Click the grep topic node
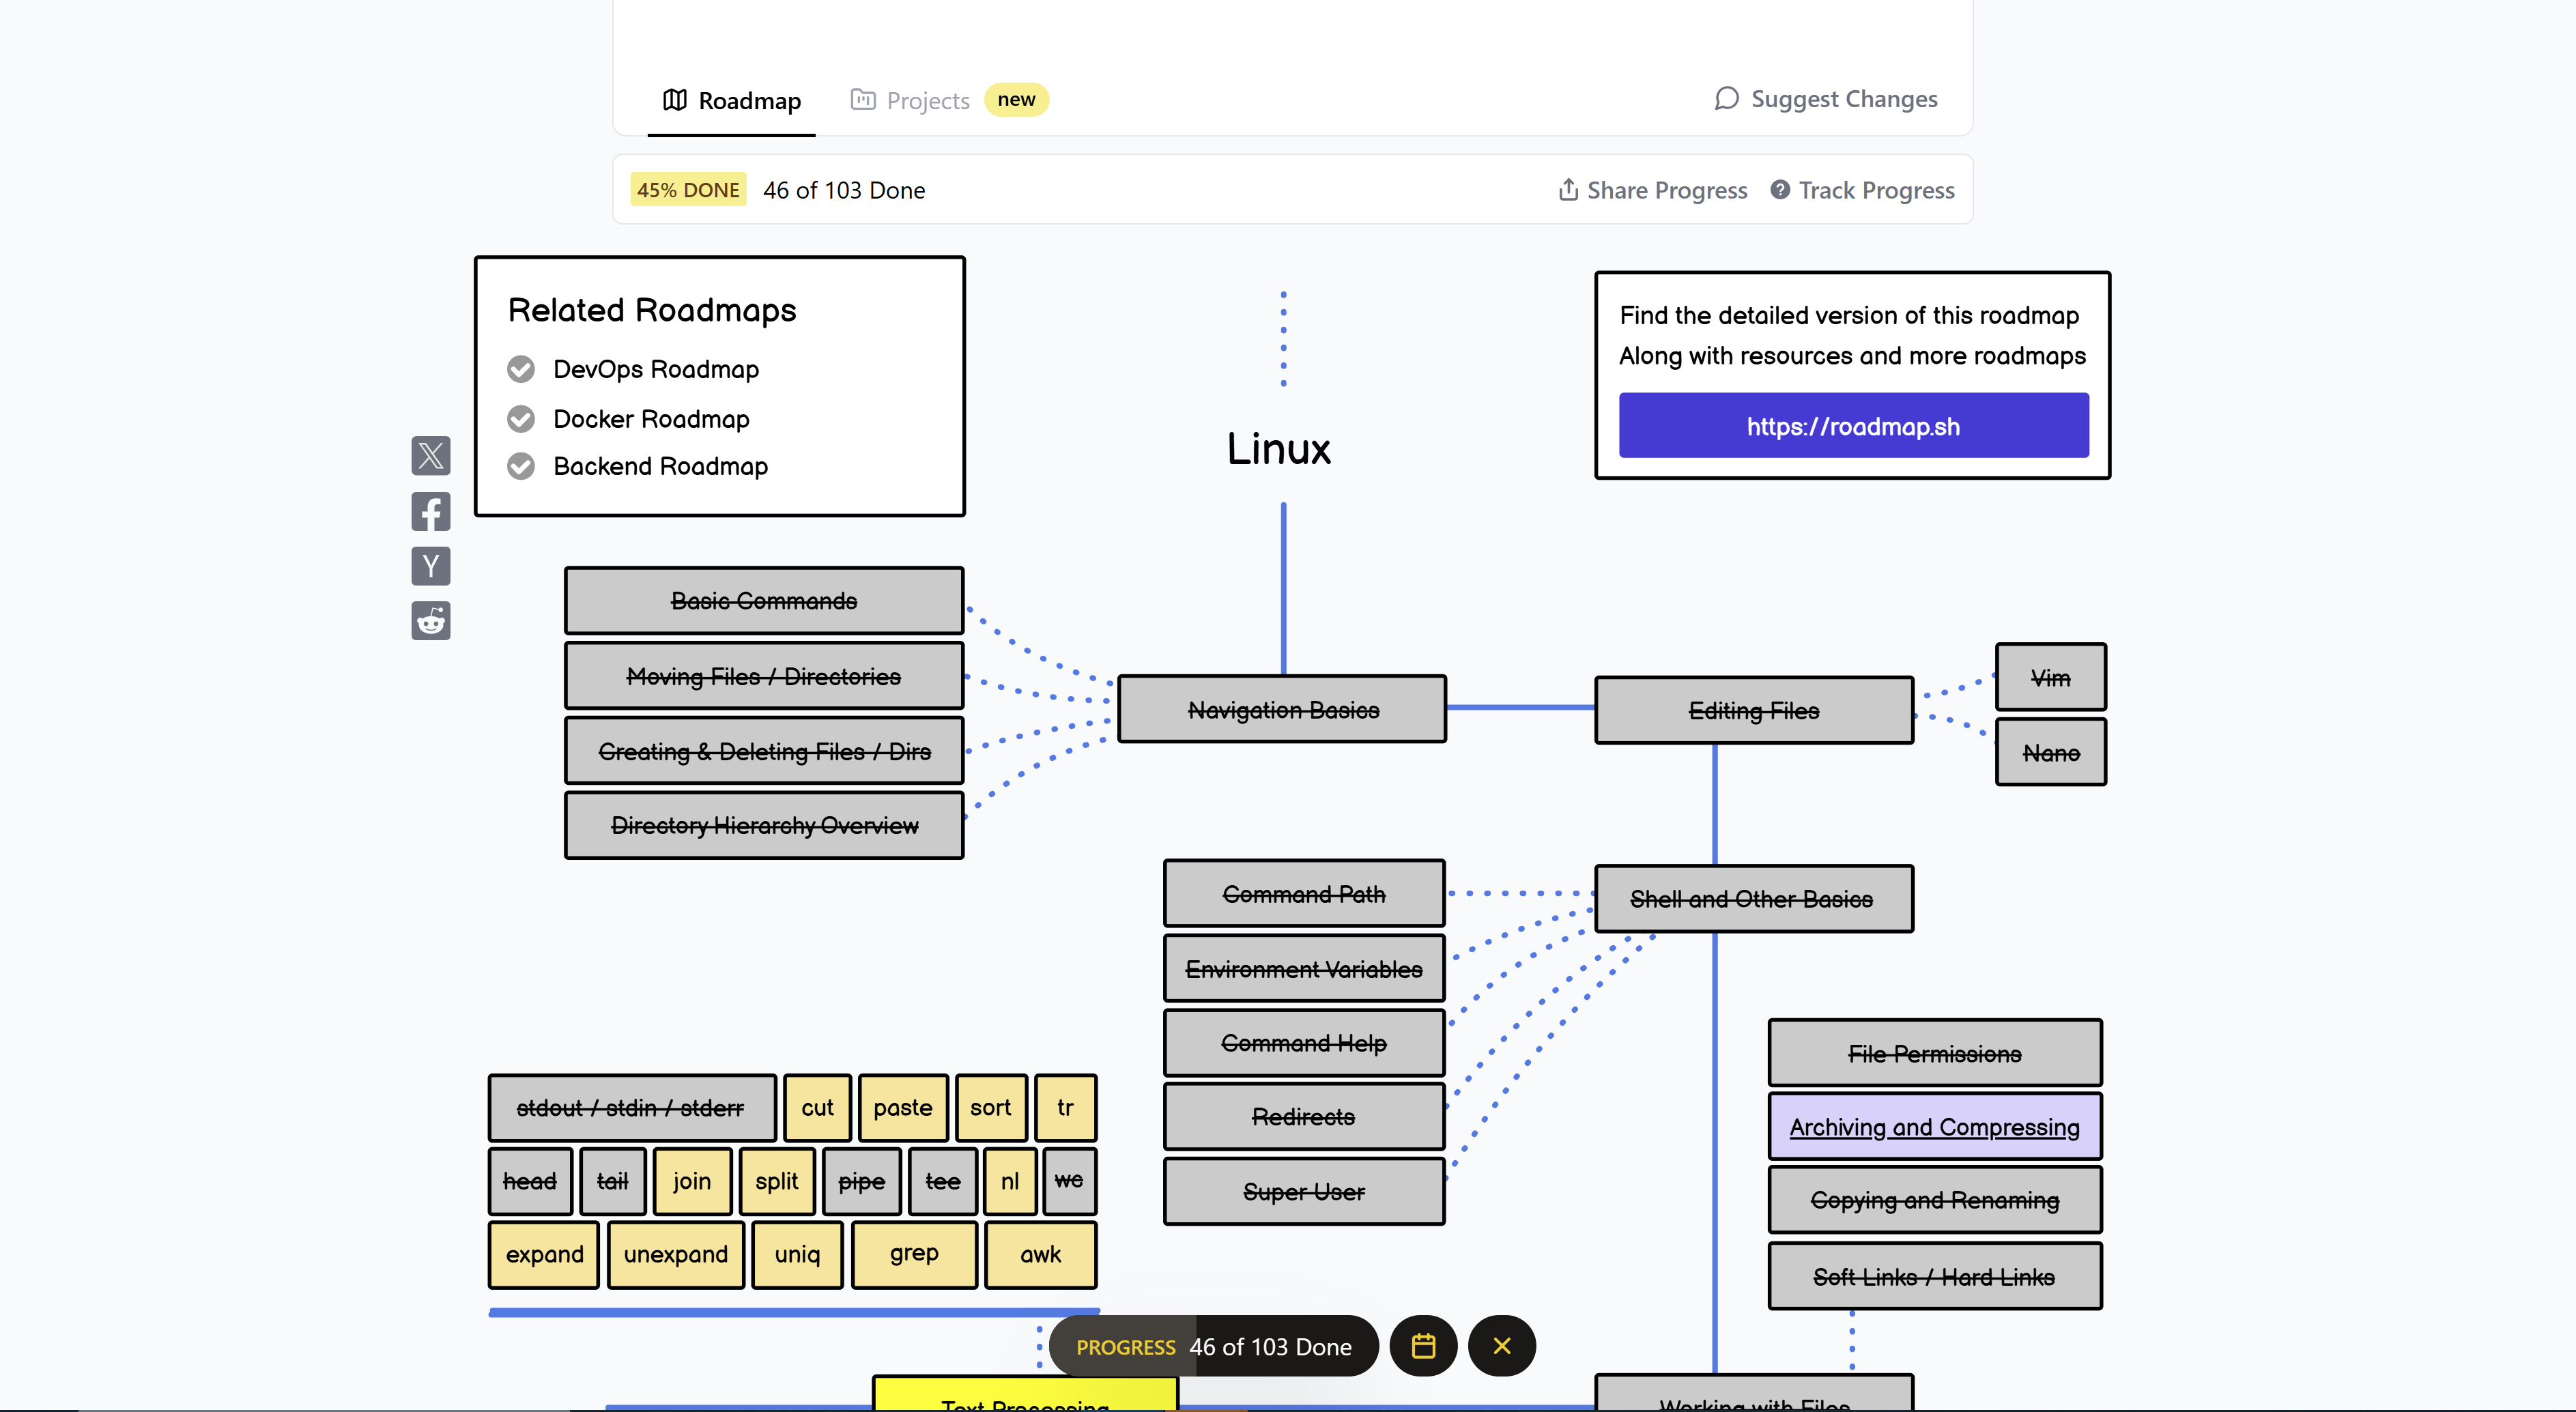 coord(913,1254)
